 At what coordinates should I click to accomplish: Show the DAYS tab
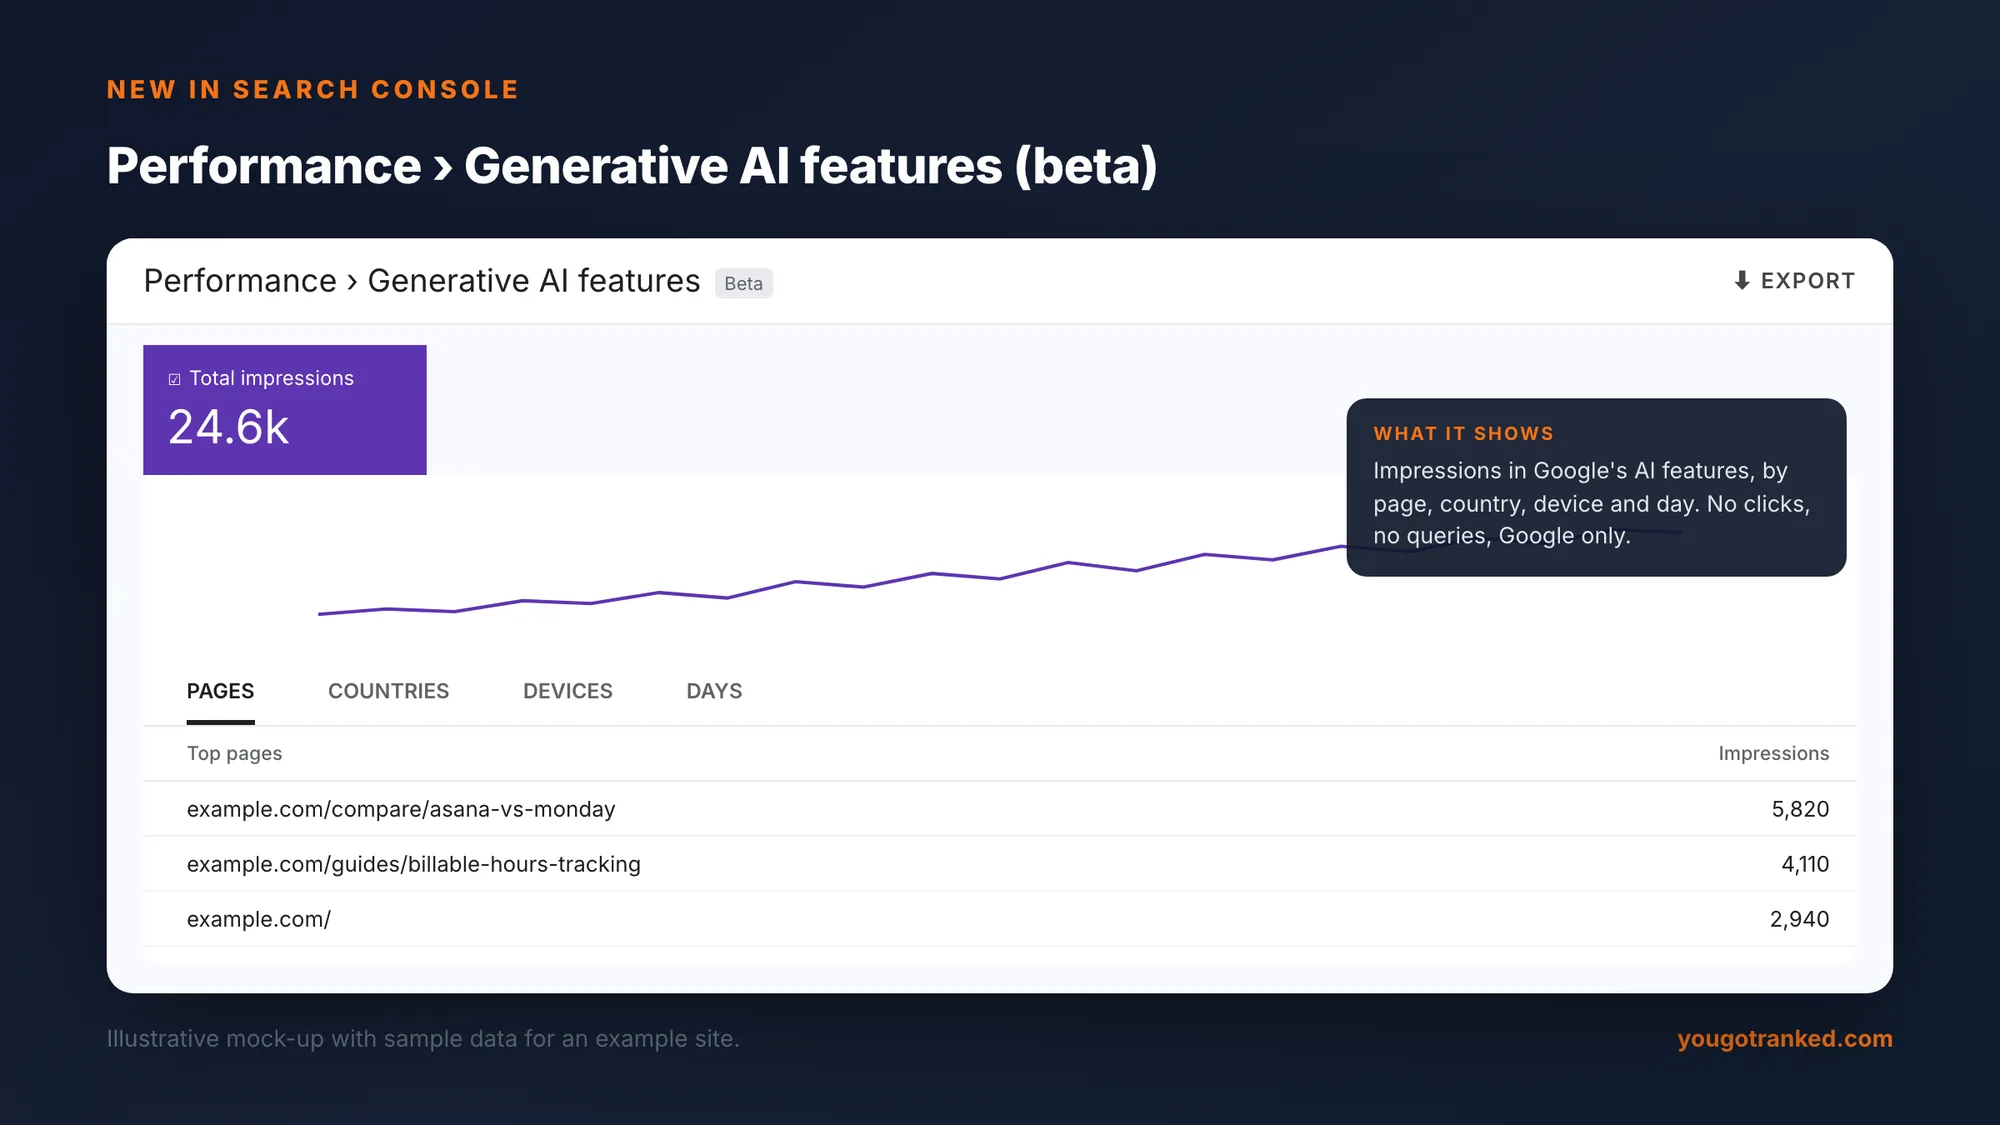point(714,691)
